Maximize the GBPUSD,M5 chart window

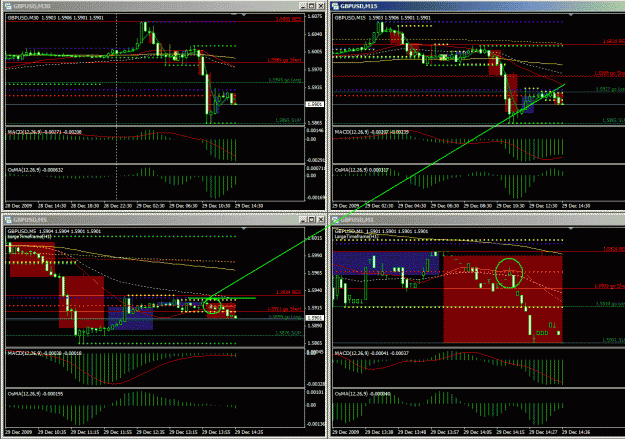(x=312, y=220)
